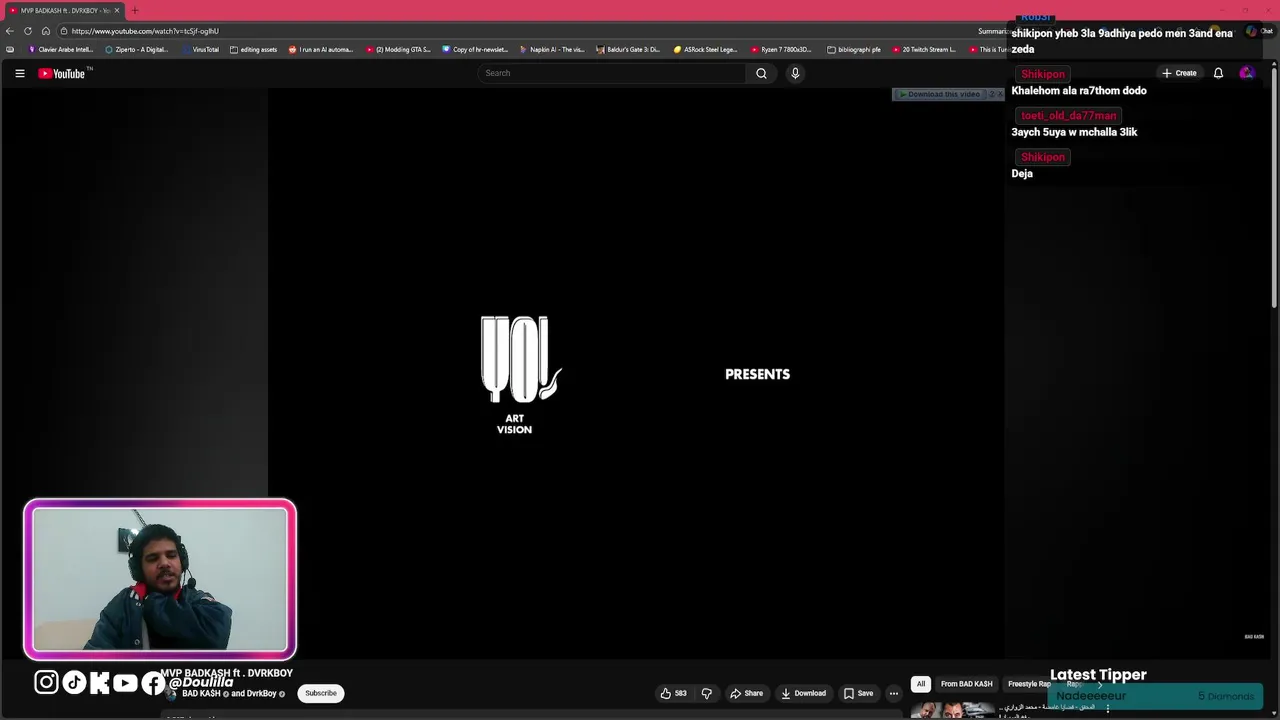The width and height of the screenshot is (1280, 720).
Task: Open the suggested video thumbnail
Action: click(952, 711)
